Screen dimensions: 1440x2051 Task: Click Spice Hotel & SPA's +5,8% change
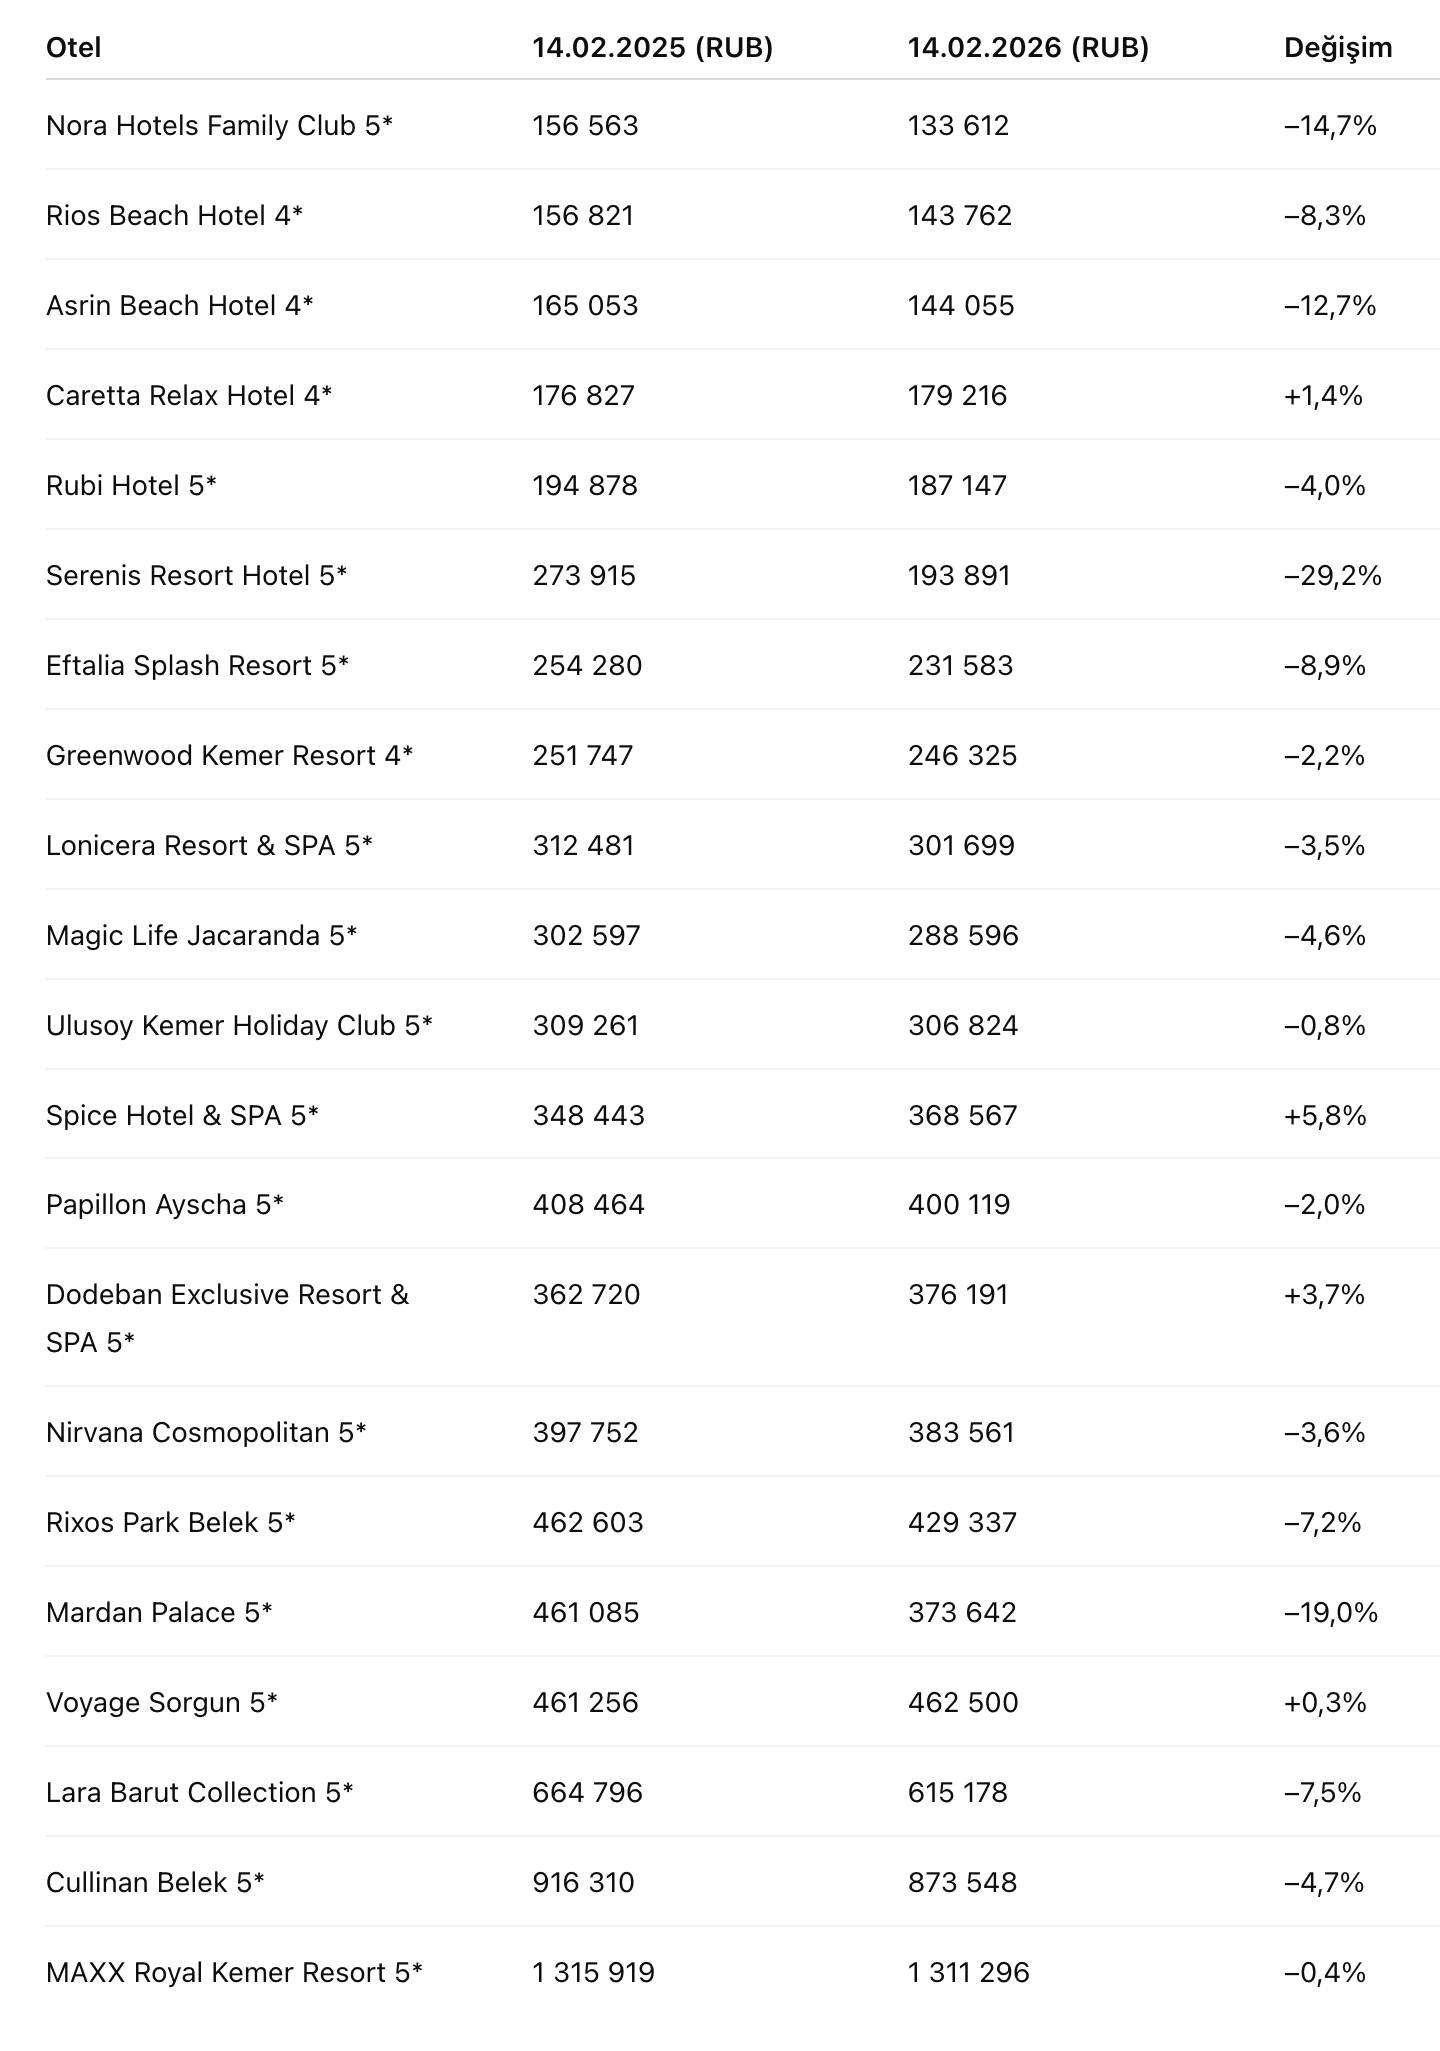tap(1325, 1116)
